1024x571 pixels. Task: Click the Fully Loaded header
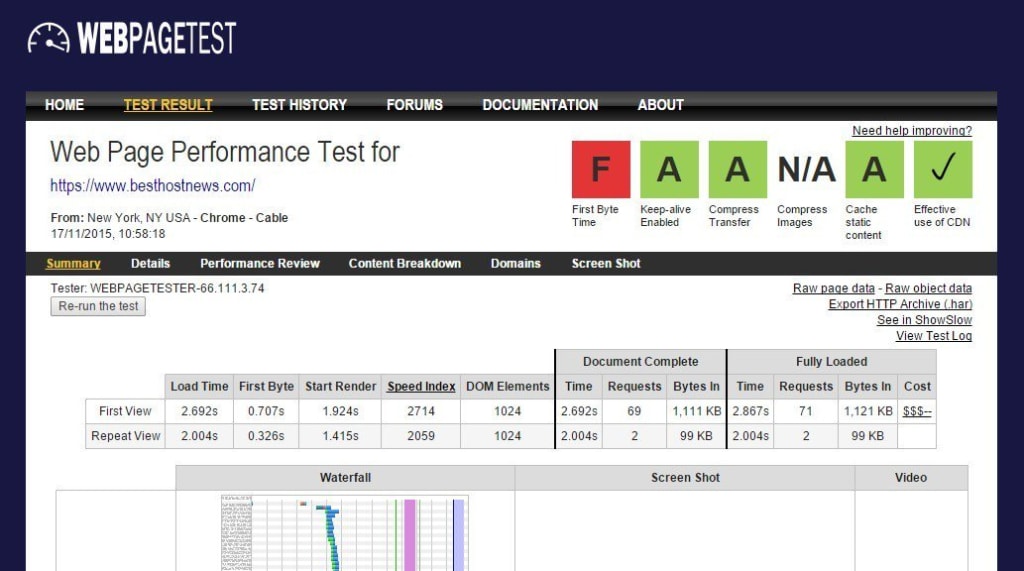point(831,362)
